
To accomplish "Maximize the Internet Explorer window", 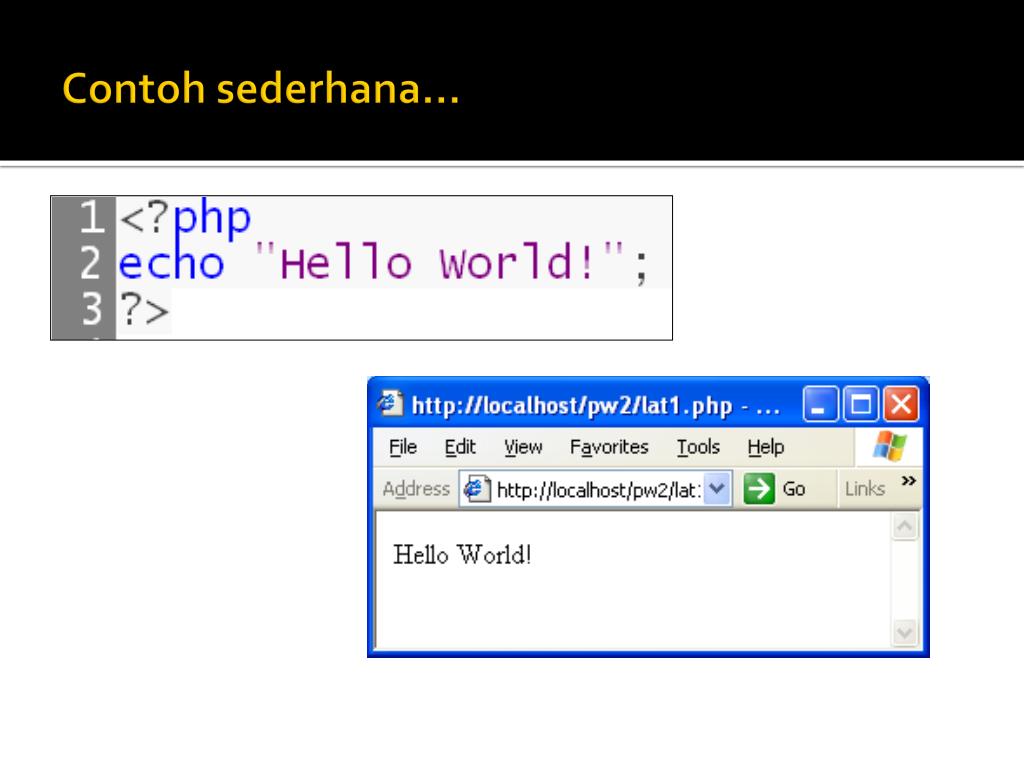I will (861, 404).
